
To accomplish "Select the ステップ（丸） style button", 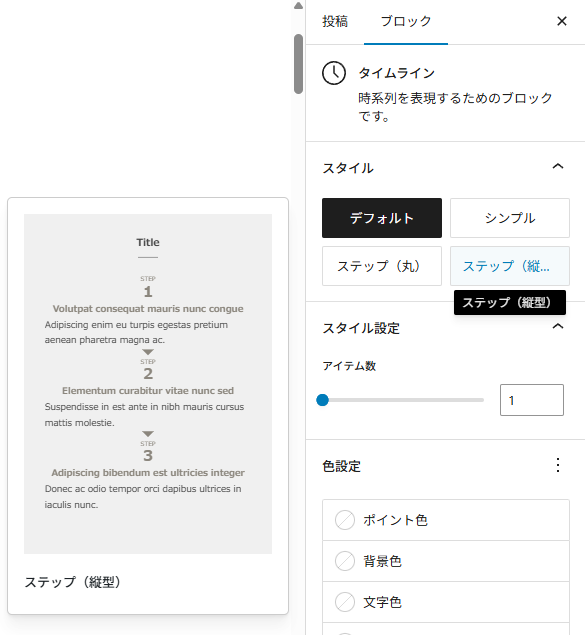I will click(x=382, y=266).
